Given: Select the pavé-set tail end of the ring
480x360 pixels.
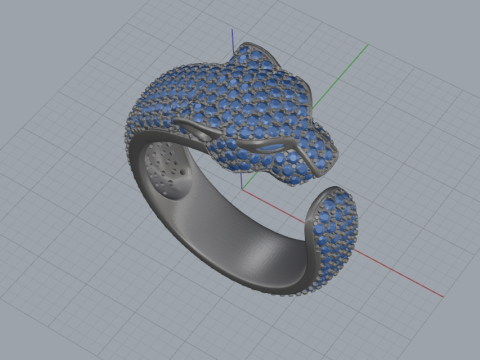Looking at the screenshot, I should click(332, 237).
